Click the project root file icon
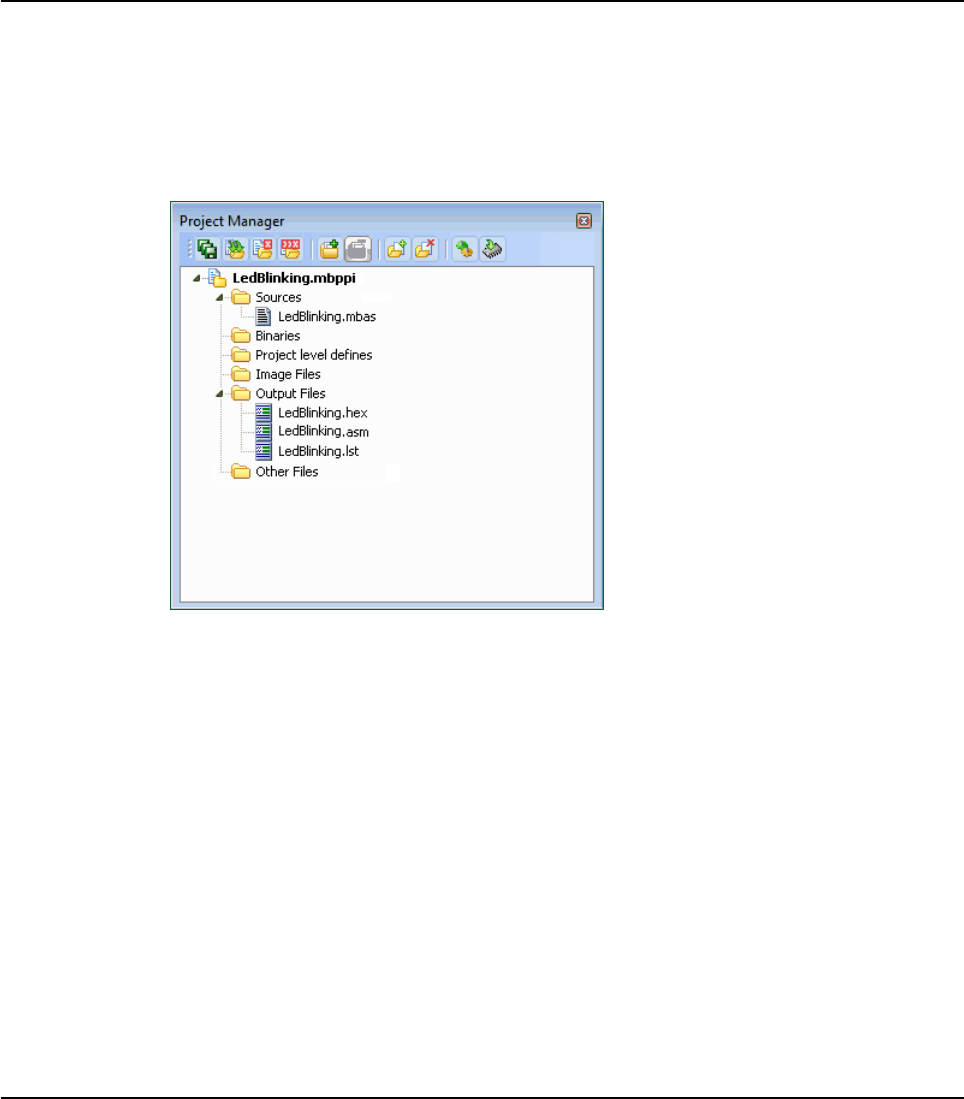 point(217,278)
